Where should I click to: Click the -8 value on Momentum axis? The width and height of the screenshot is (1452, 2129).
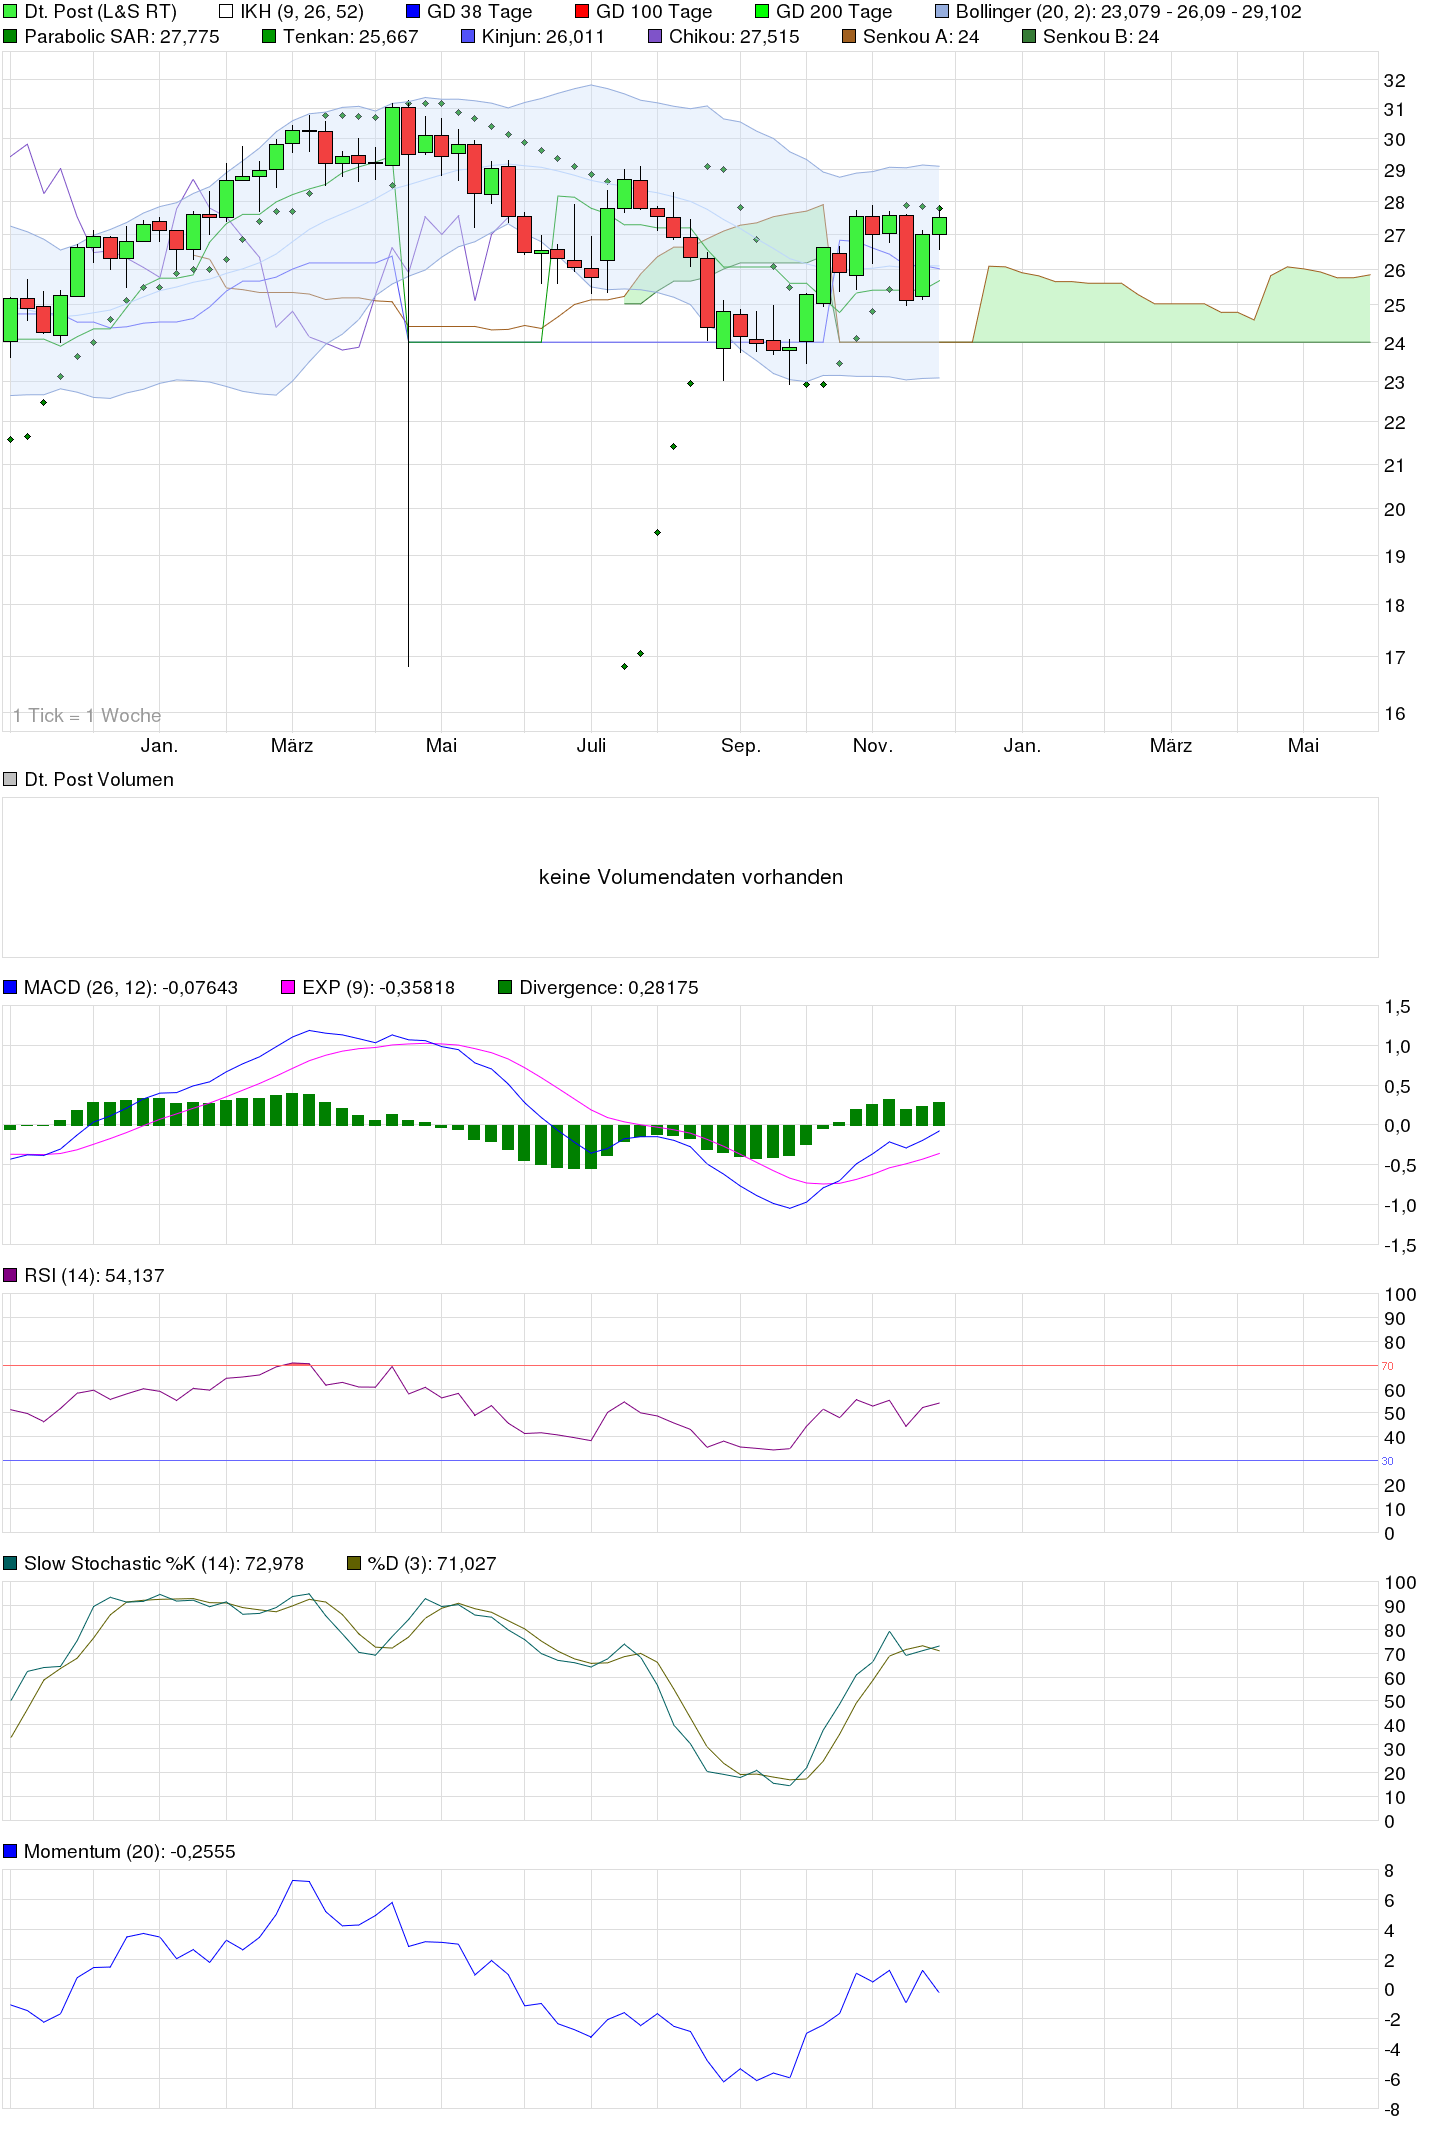click(x=1391, y=2110)
